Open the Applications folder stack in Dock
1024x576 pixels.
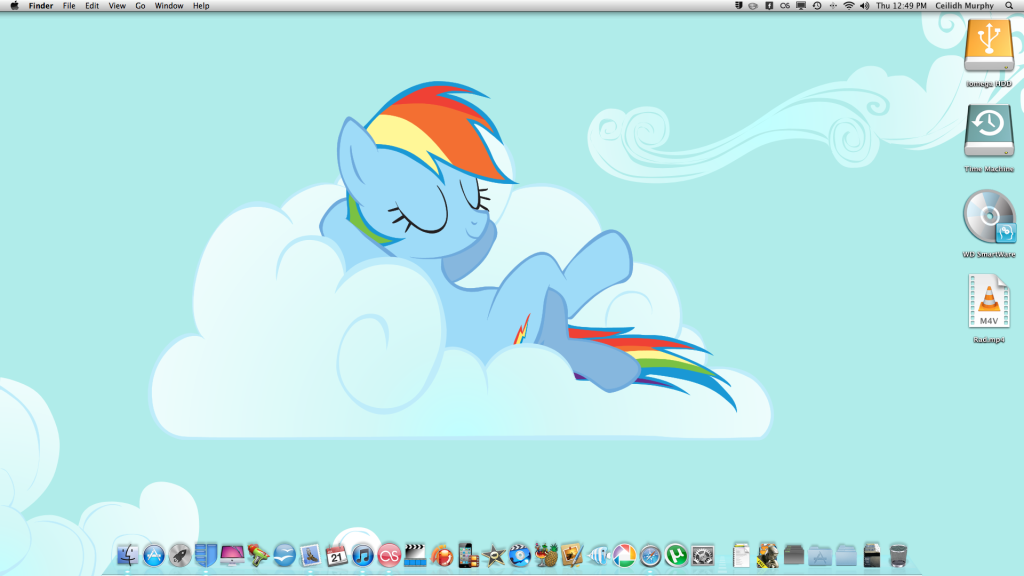click(x=820, y=556)
